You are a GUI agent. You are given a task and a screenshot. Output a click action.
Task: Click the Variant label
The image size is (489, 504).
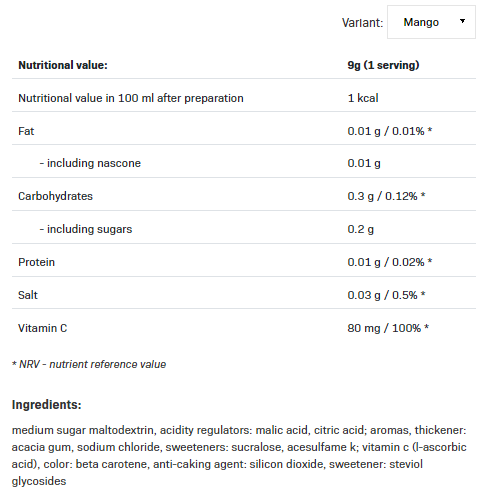pyautogui.click(x=362, y=23)
